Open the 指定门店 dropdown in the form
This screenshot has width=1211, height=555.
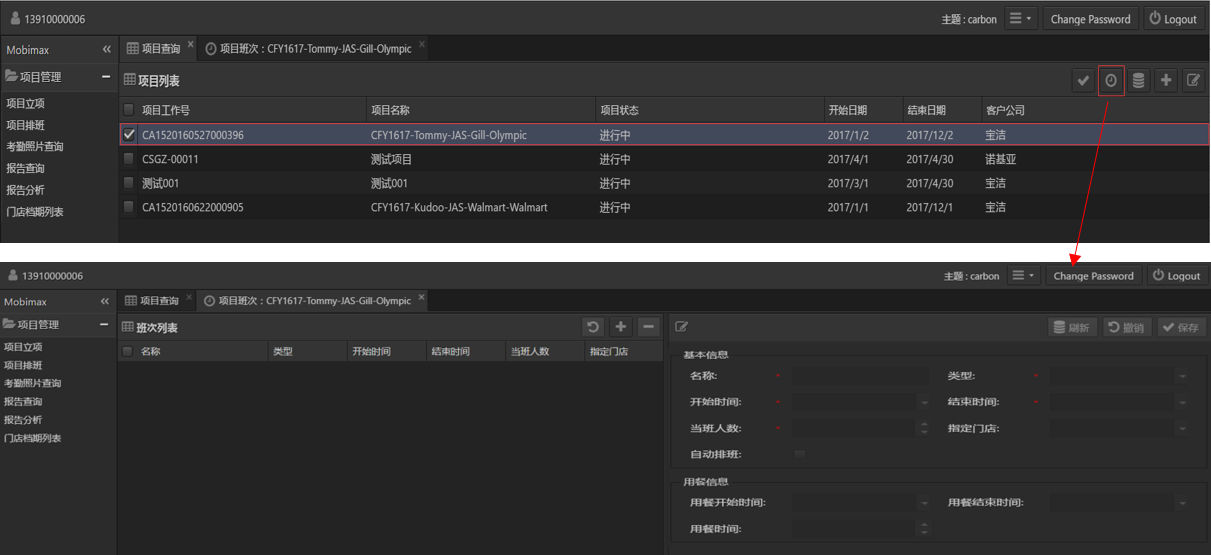(1183, 428)
